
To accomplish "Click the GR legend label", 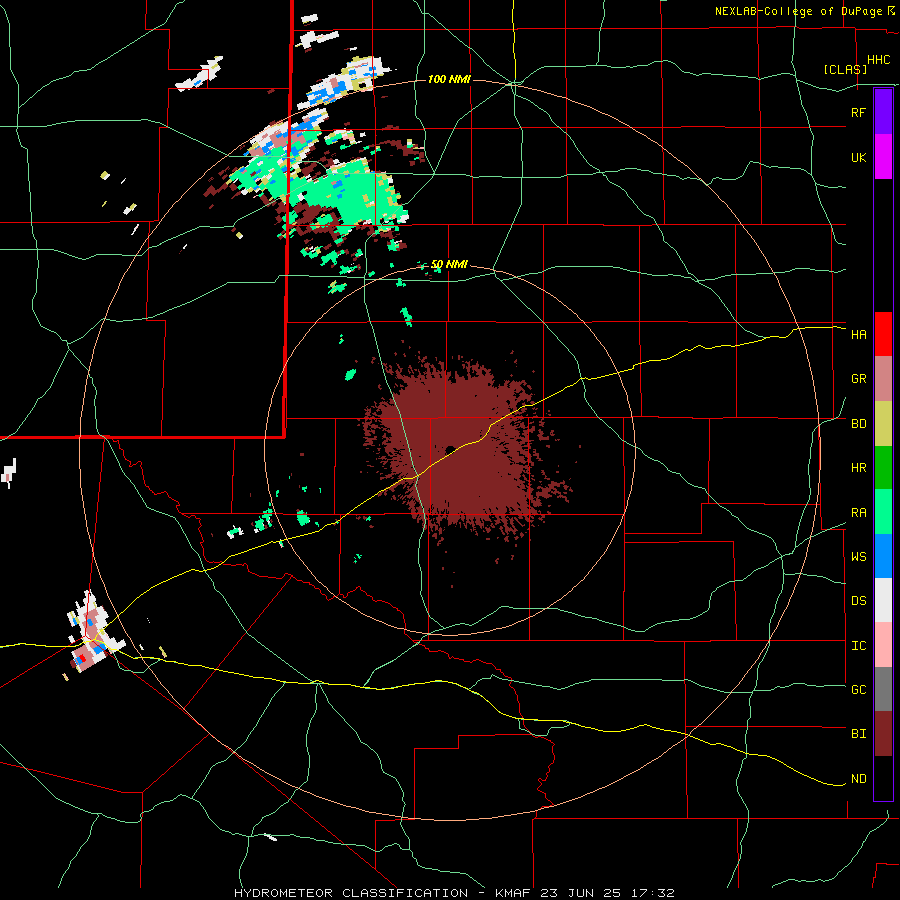I will click(x=858, y=379).
